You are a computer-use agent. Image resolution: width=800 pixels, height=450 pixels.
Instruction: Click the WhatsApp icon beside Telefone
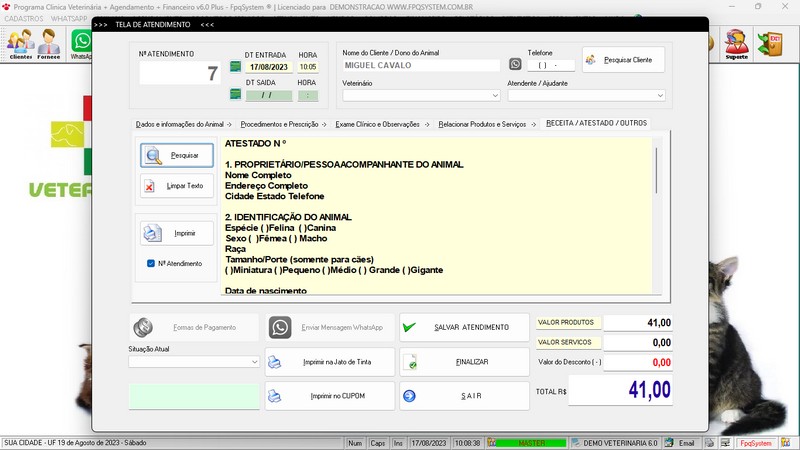[515, 65]
